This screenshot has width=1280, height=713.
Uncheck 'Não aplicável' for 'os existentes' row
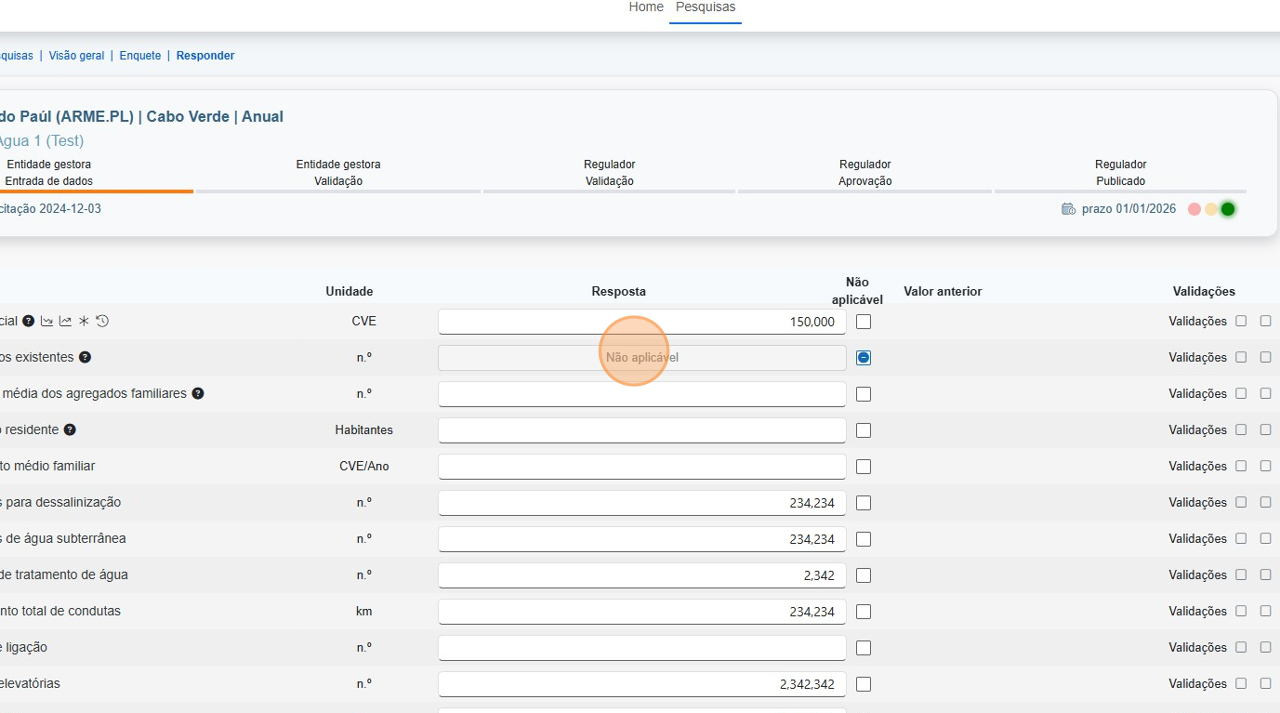[864, 357]
